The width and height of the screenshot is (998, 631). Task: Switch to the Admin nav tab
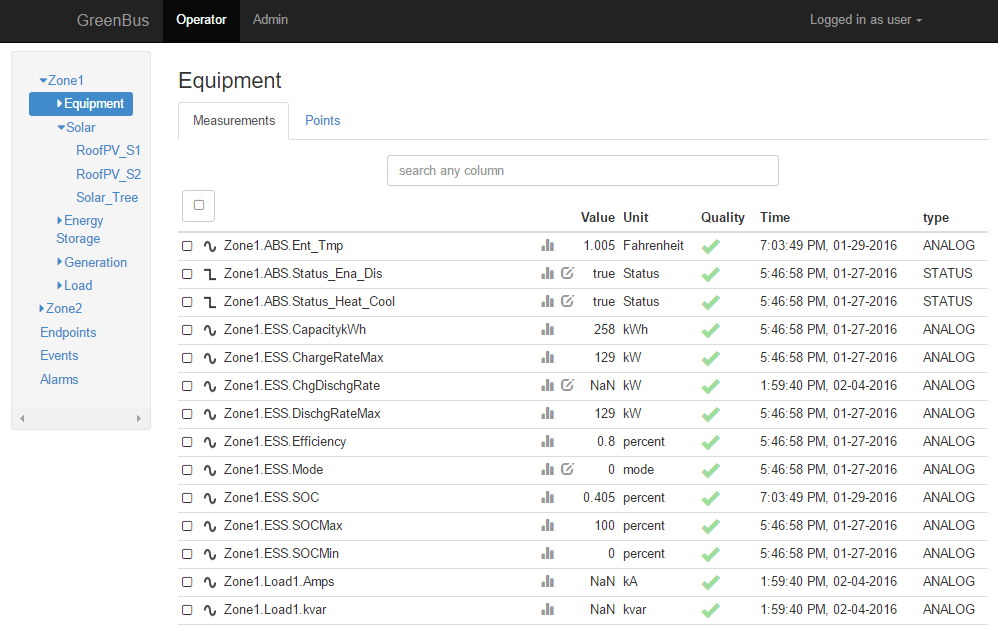click(271, 20)
